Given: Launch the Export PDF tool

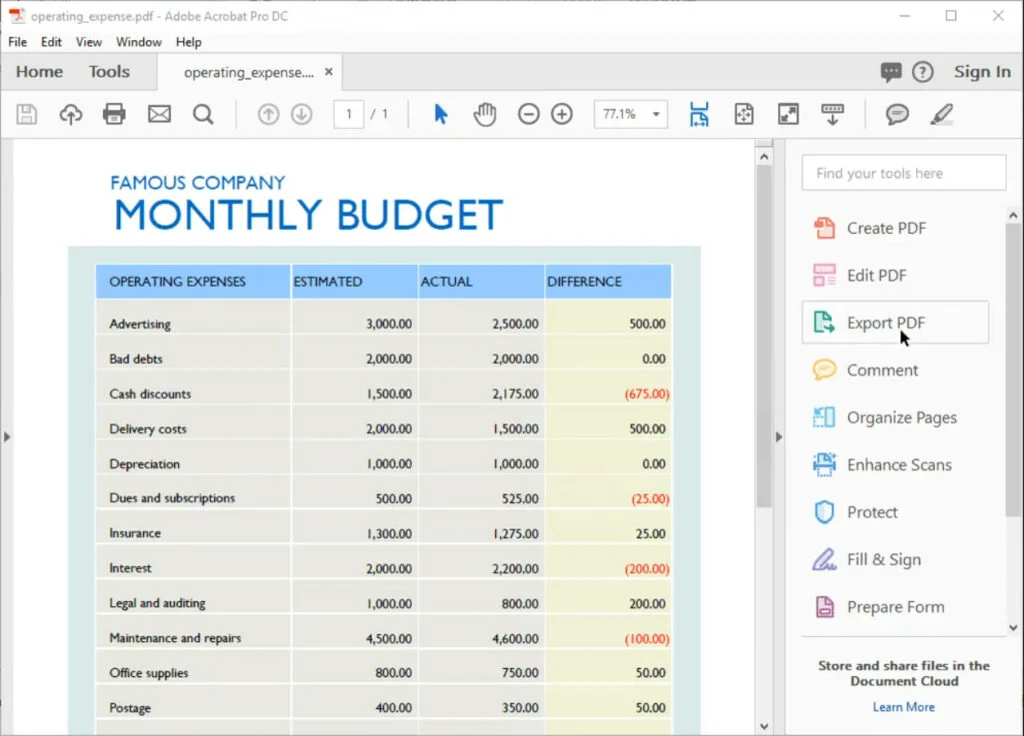Looking at the screenshot, I should coord(884,322).
